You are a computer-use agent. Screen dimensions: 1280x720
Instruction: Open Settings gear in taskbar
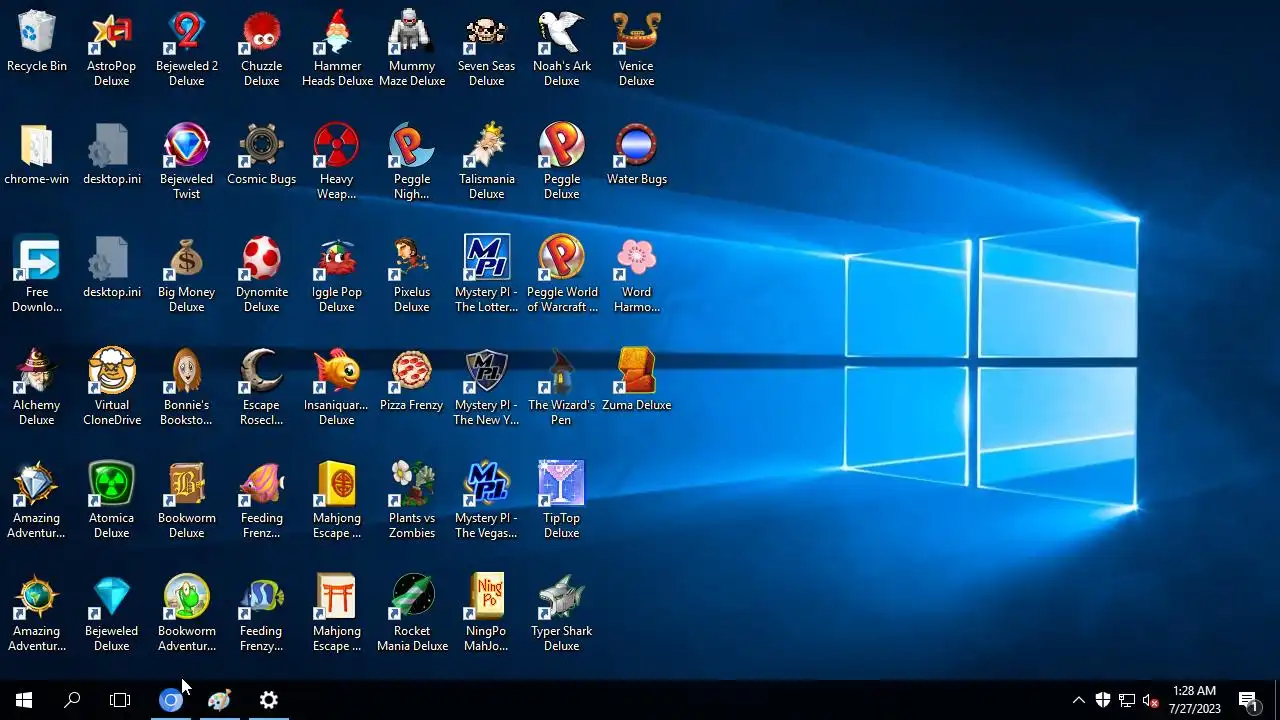tap(268, 700)
